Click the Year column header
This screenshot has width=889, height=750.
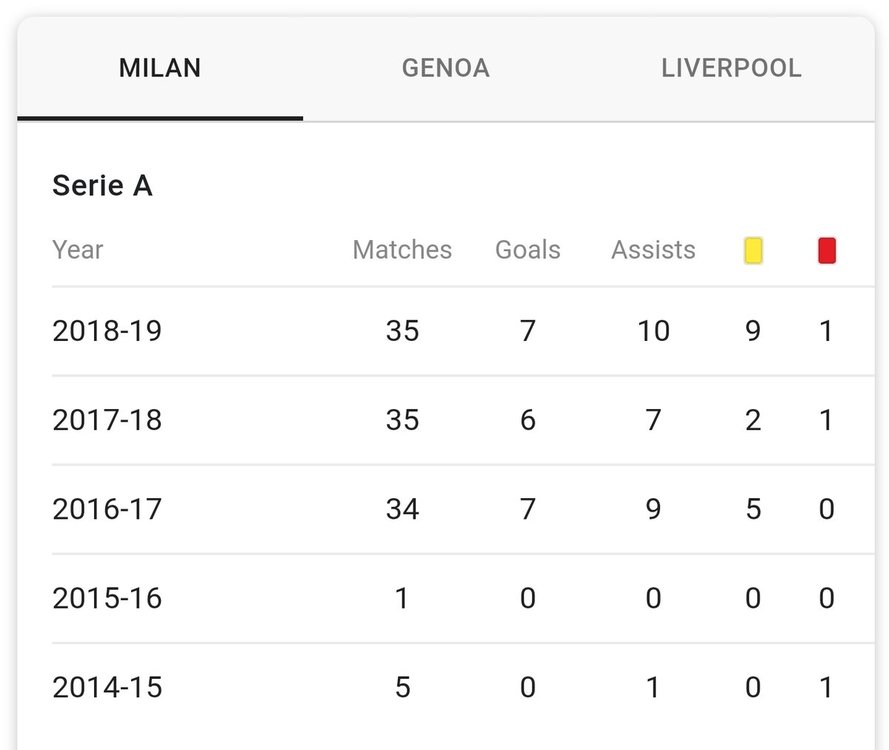78,250
